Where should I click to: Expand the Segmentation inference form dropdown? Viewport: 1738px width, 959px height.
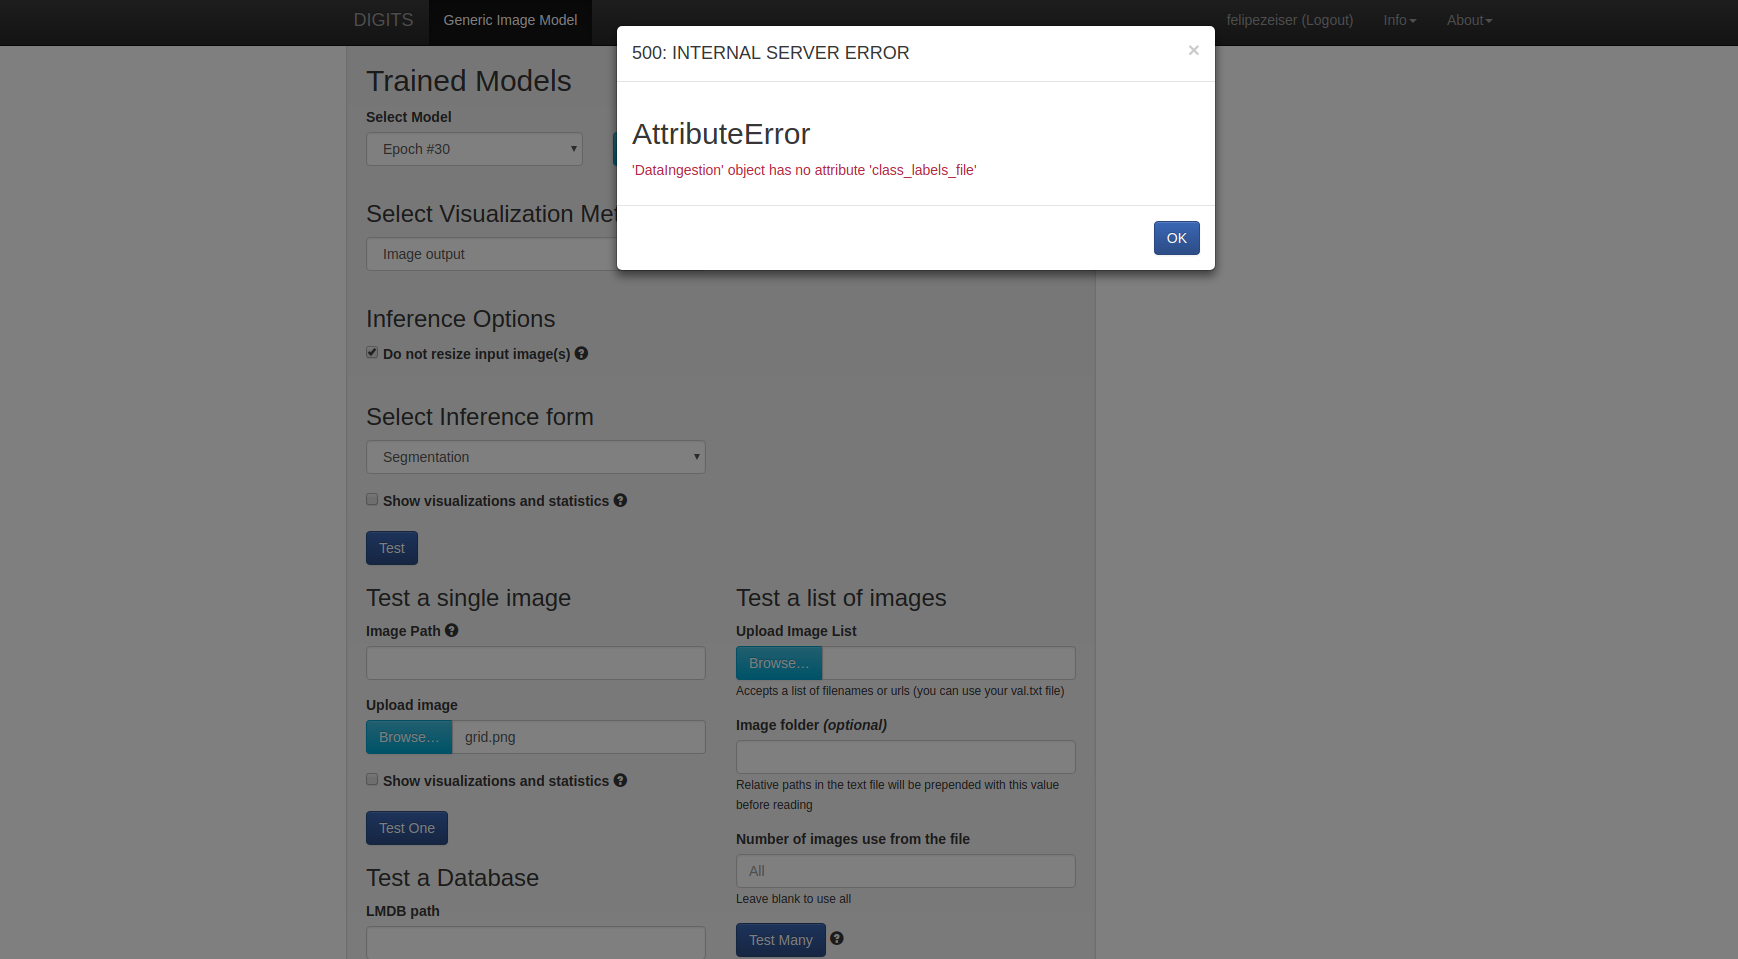pos(536,457)
